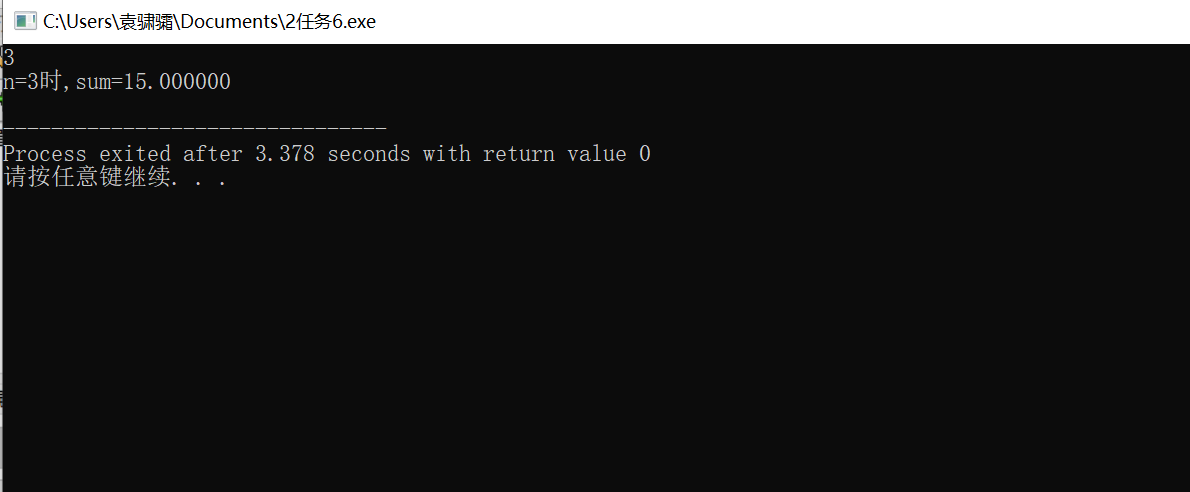Click the trailing dots after 请按任意键继续
Viewport: 1190px width, 492px height.
199,183
